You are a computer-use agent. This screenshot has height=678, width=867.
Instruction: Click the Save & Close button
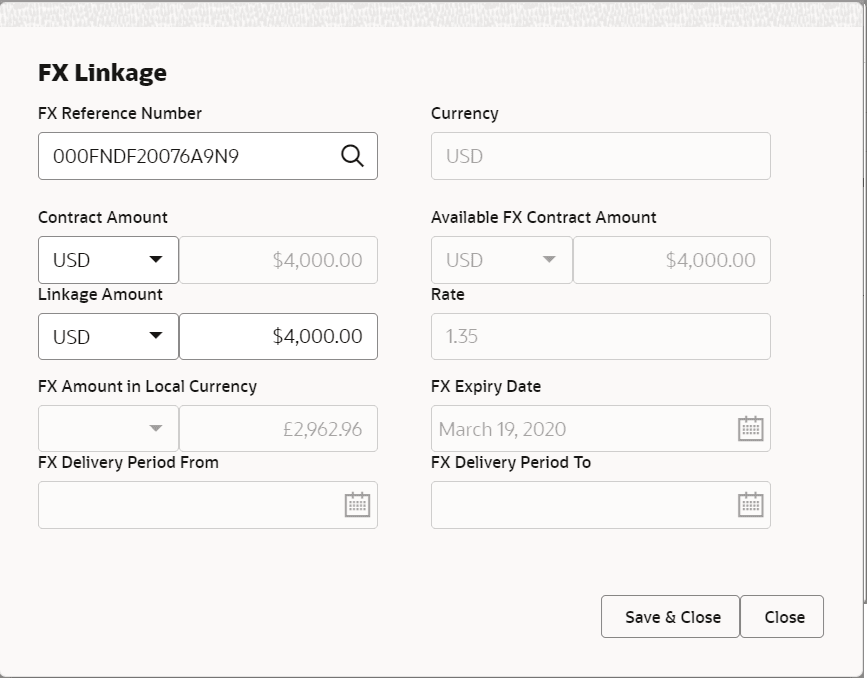click(x=670, y=617)
